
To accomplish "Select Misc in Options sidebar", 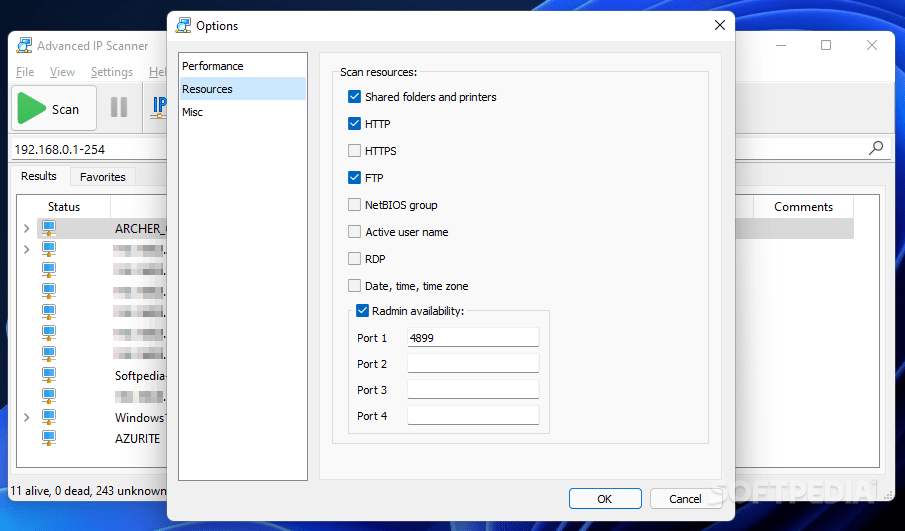I will [x=242, y=112].
